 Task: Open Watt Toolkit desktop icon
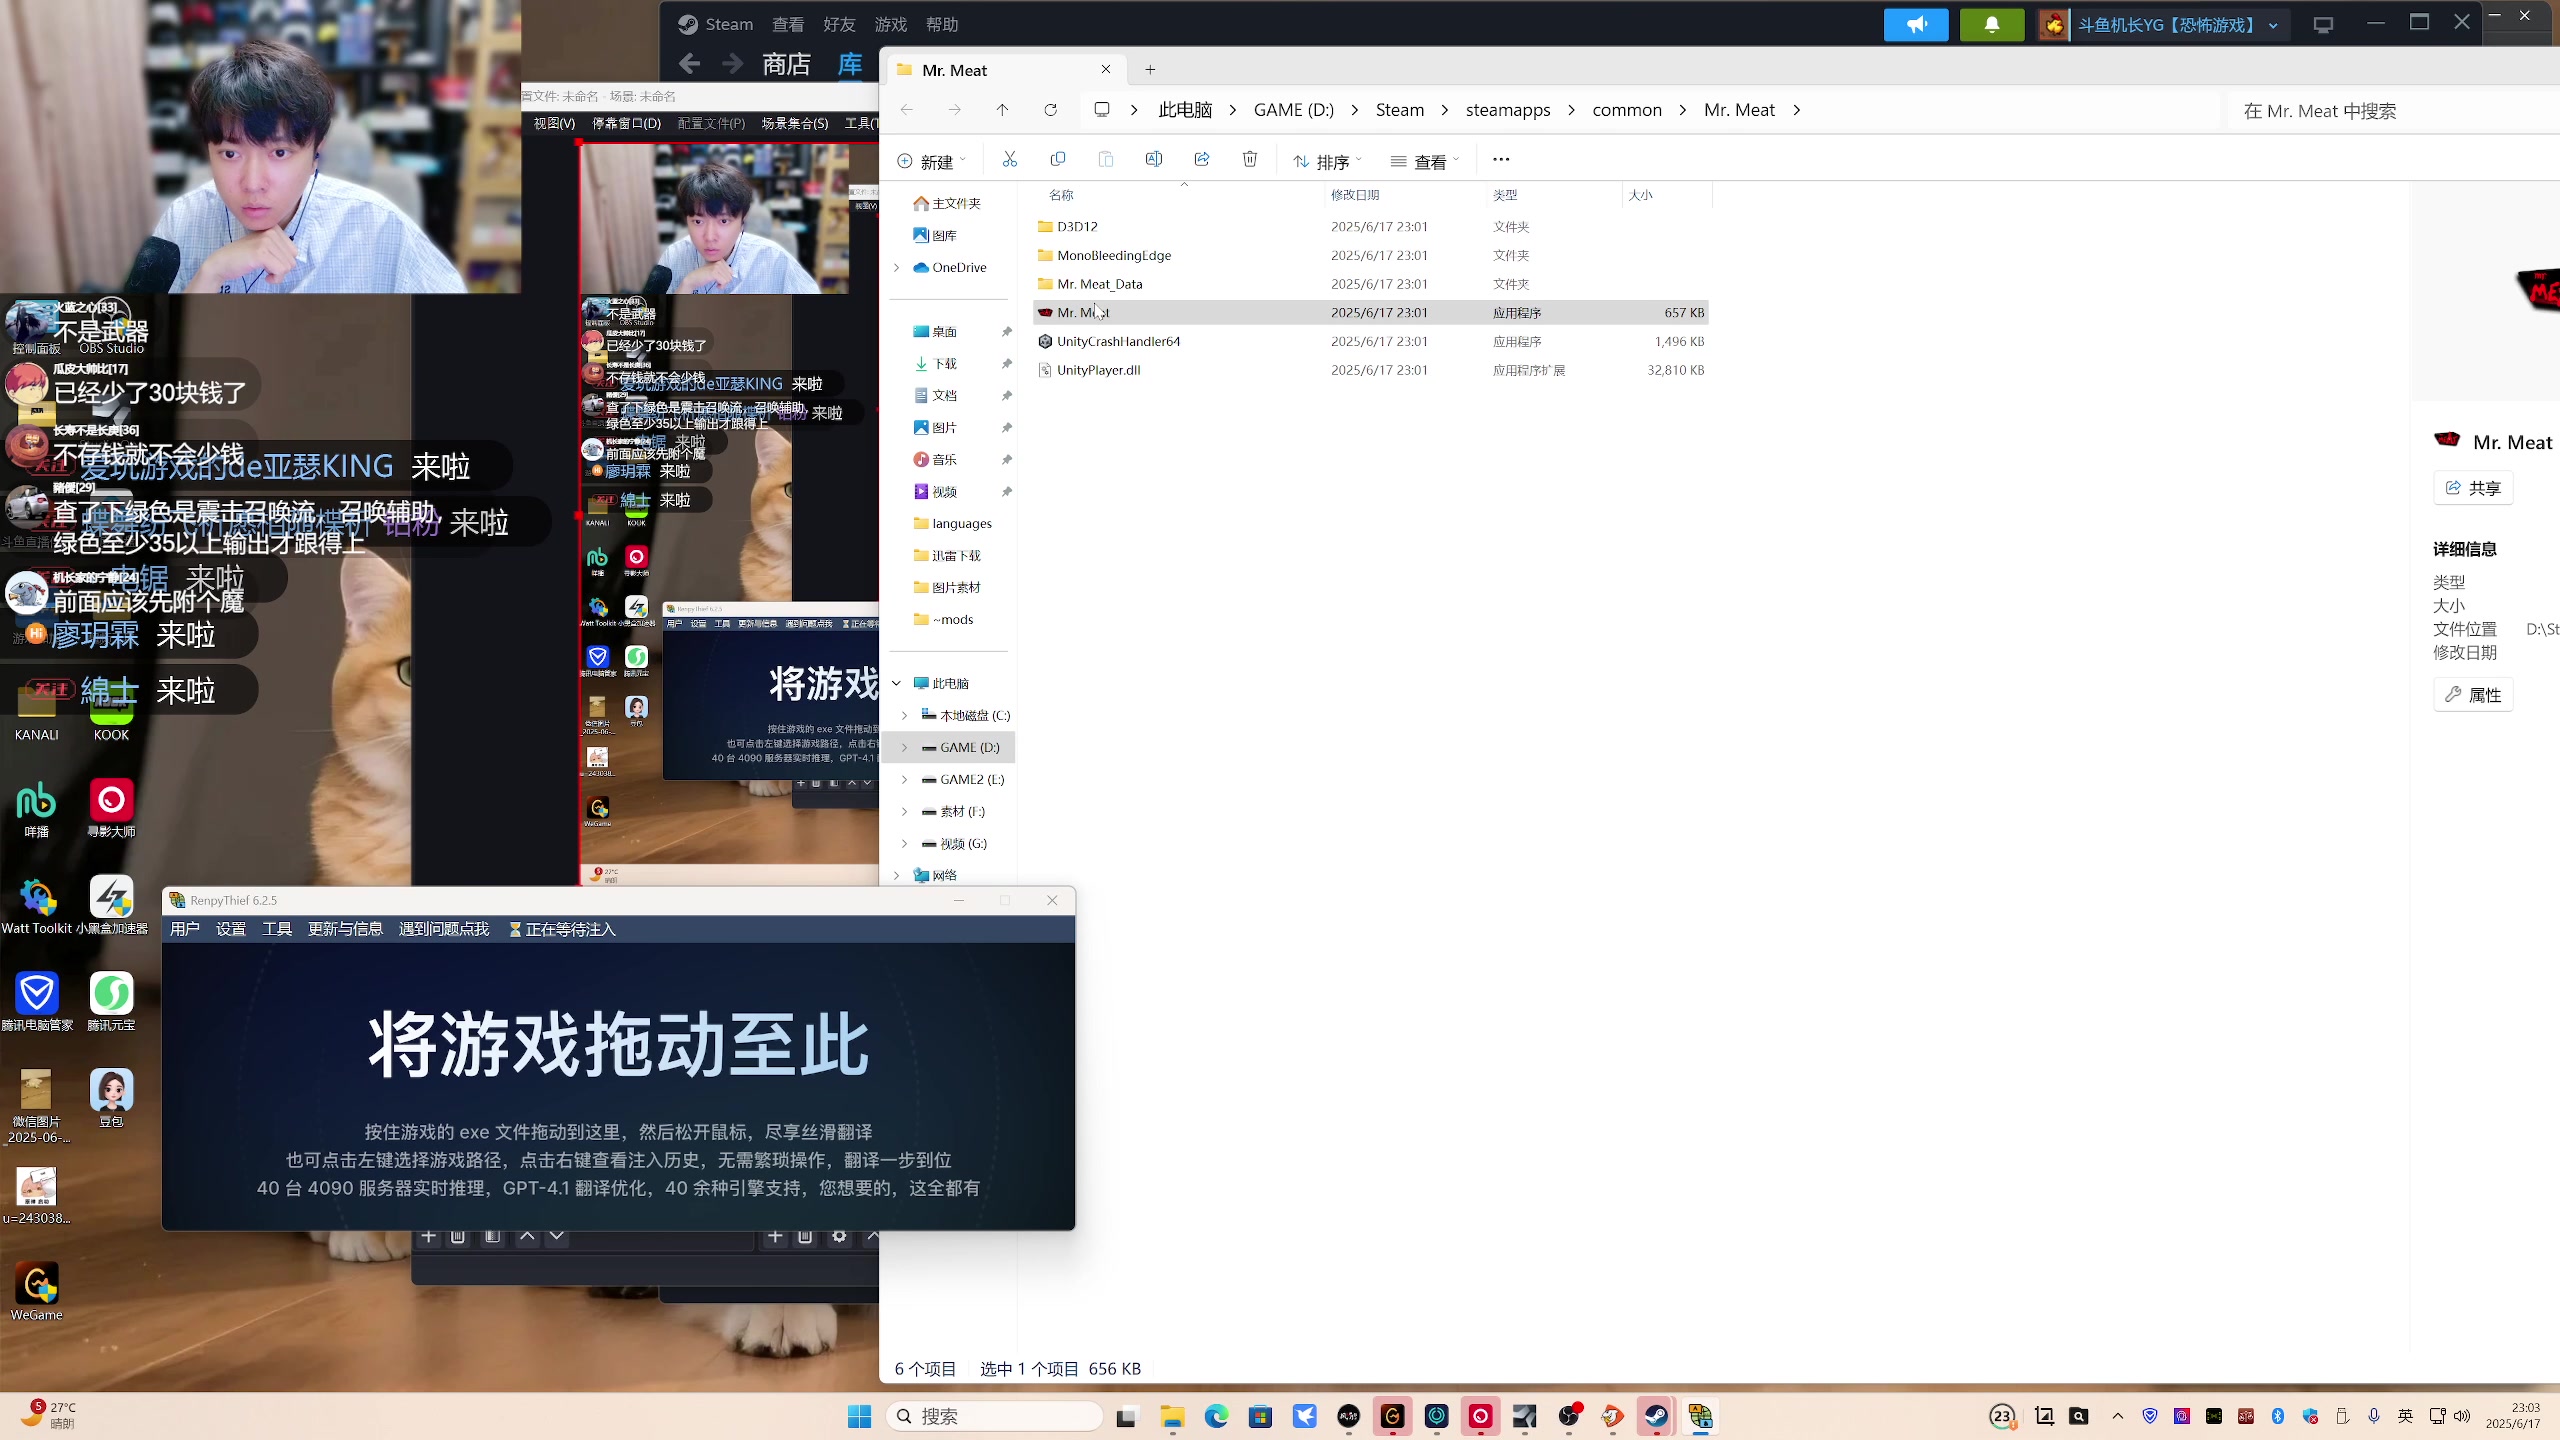pos(37,906)
